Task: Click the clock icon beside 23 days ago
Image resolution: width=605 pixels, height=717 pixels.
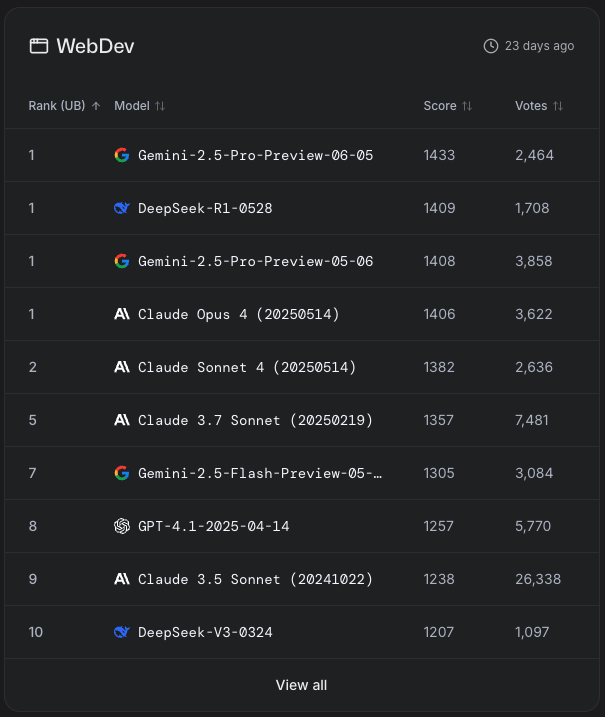Action: tap(491, 46)
